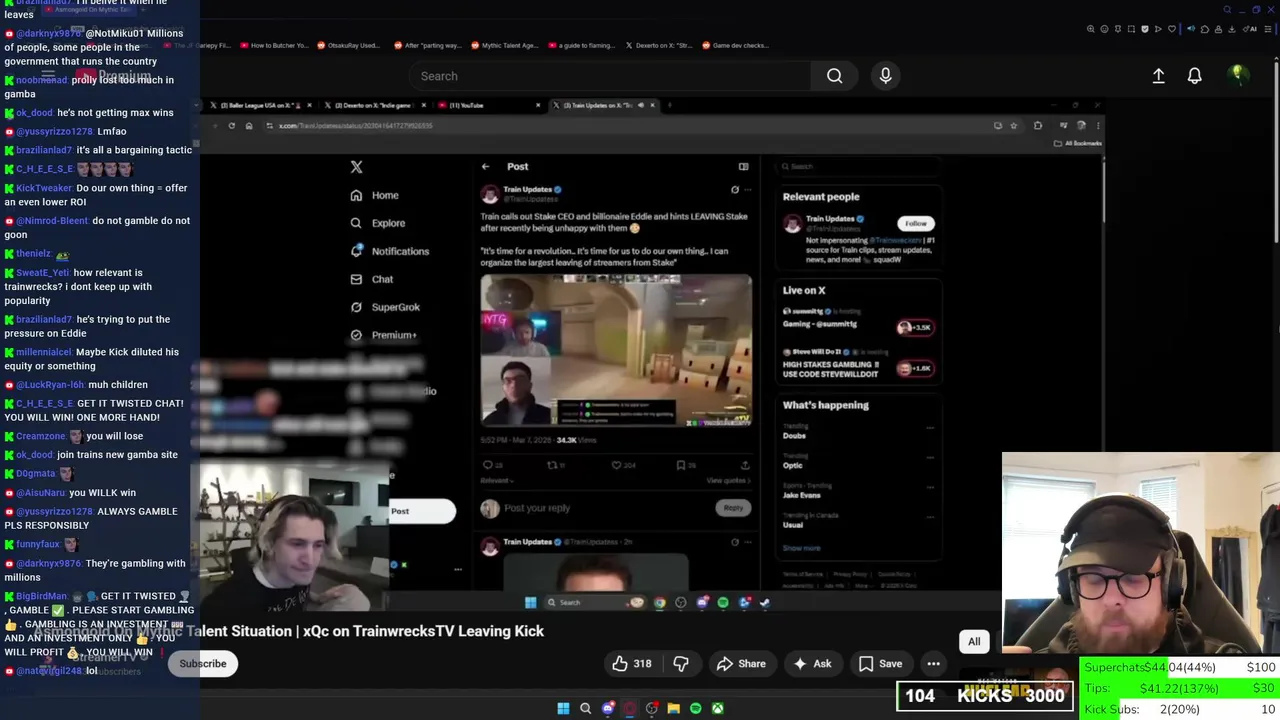Open options for Optic trend

(x=930, y=458)
